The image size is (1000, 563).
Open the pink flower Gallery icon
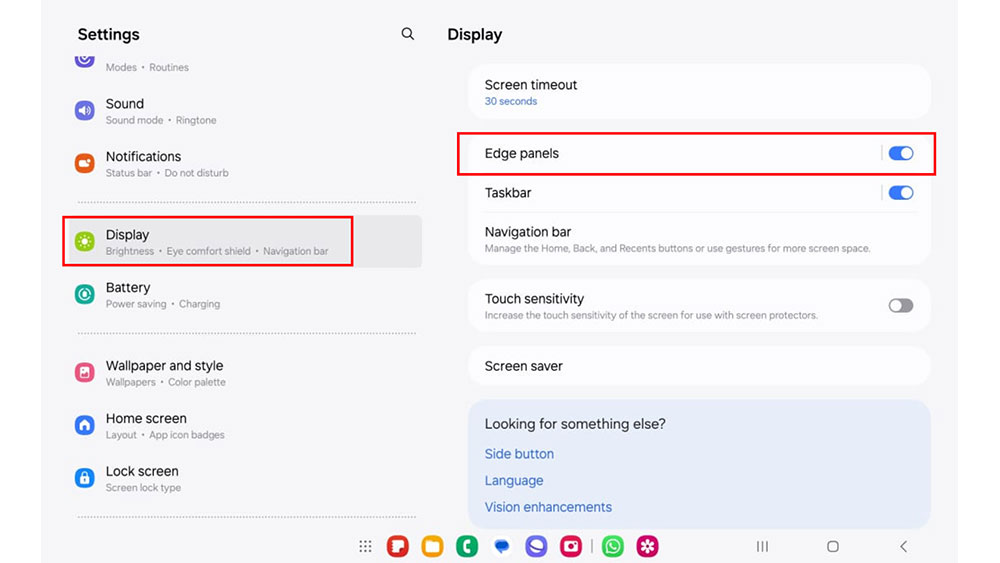click(647, 546)
